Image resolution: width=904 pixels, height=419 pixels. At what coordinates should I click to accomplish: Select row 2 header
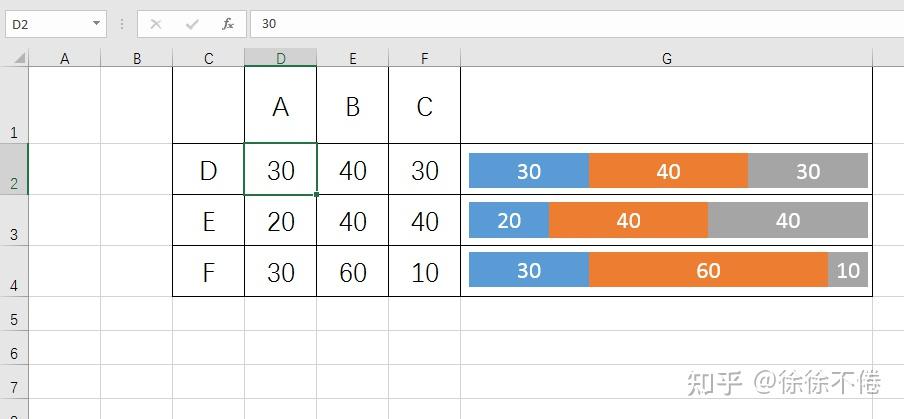[13, 170]
